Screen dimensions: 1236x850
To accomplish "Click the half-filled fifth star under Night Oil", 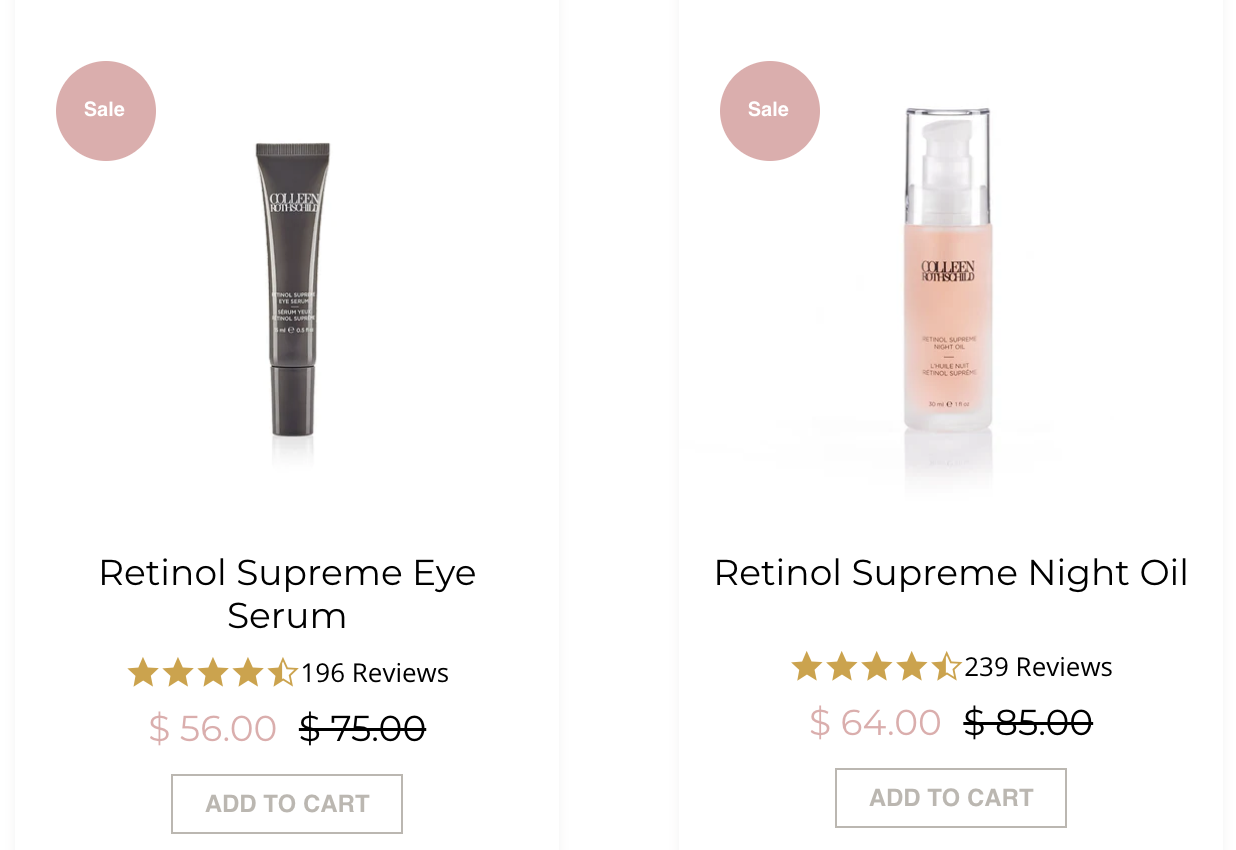I will point(946,667).
